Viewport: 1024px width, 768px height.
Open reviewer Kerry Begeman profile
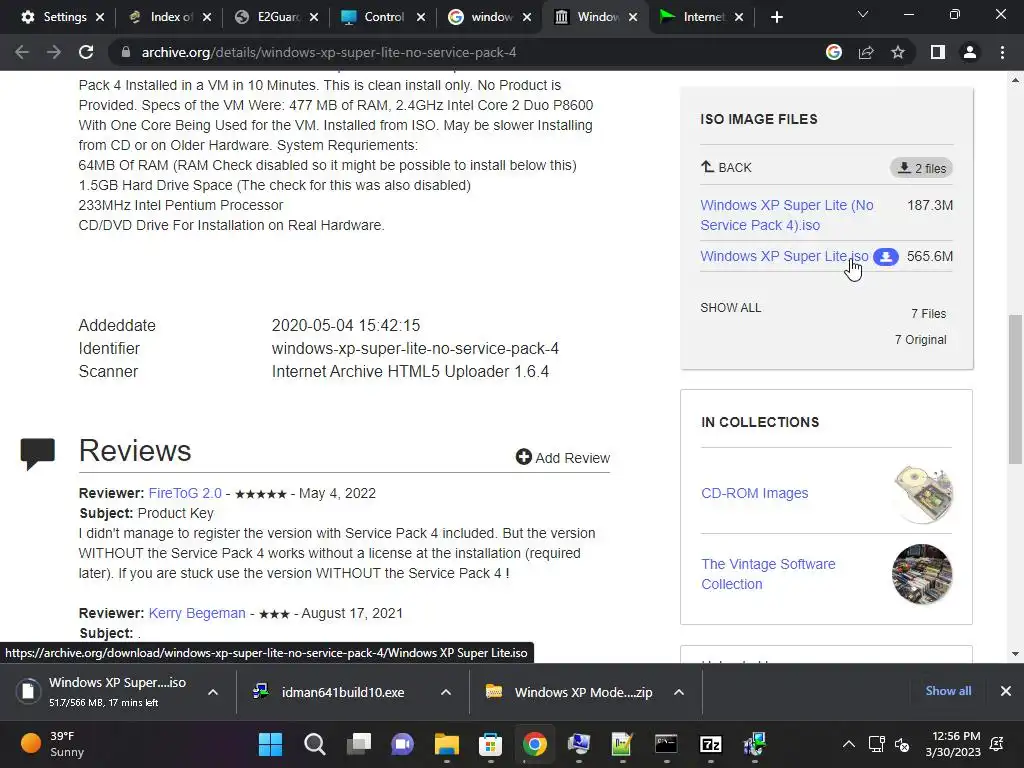197,613
